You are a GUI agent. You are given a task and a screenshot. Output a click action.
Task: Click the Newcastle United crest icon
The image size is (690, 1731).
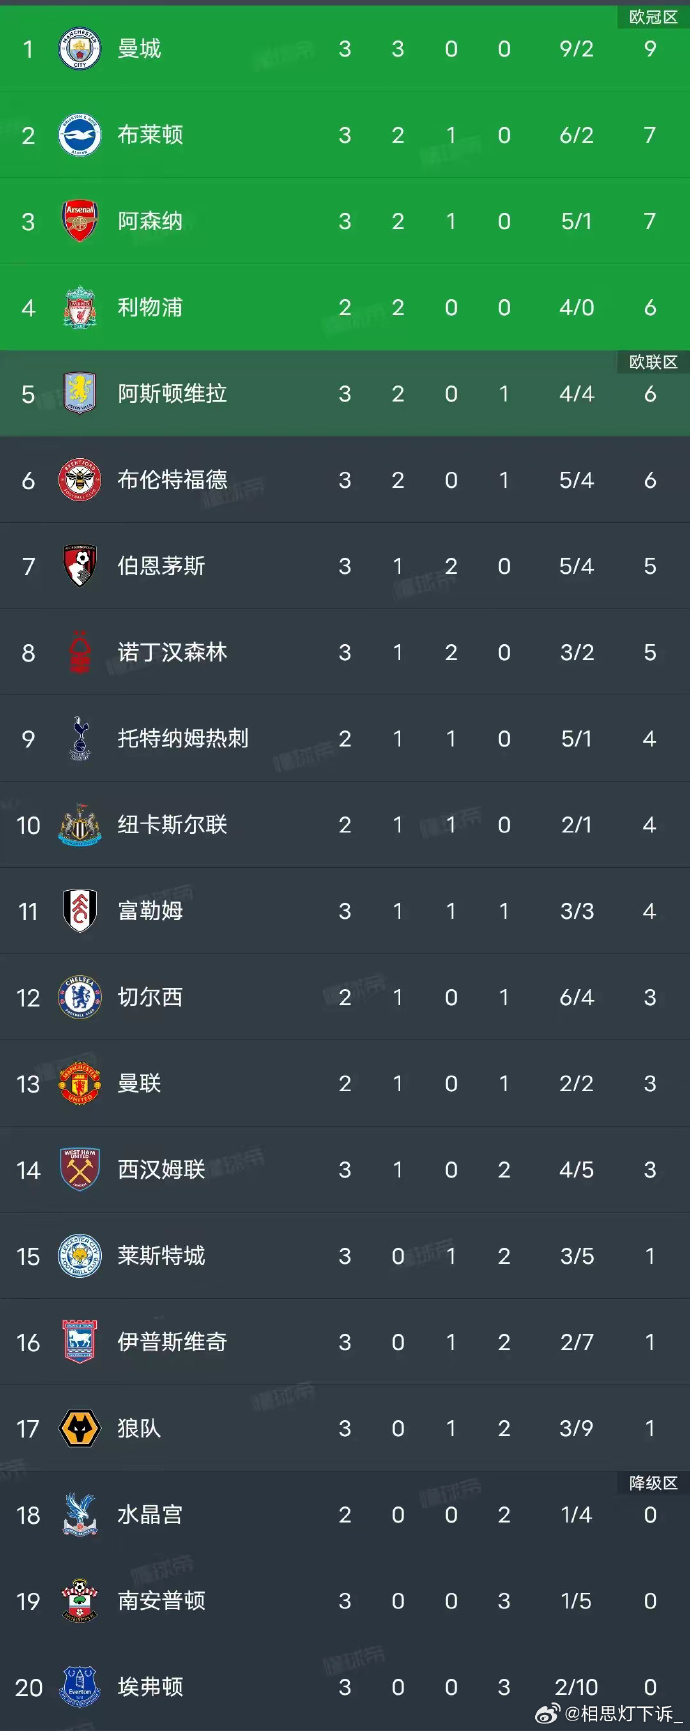[80, 825]
